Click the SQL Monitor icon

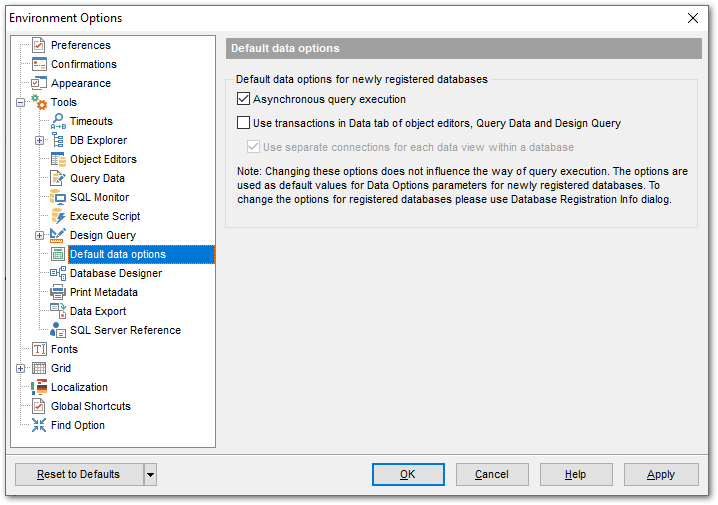click(x=58, y=198)
